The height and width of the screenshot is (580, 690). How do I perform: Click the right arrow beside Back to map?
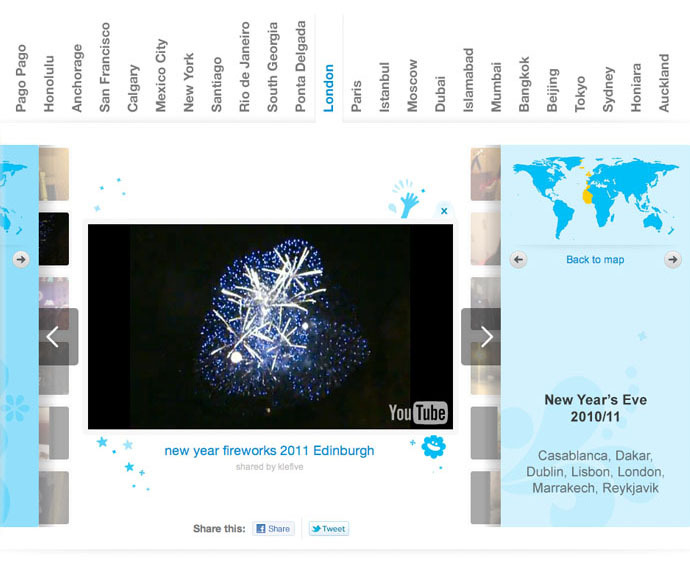[672, 260]
